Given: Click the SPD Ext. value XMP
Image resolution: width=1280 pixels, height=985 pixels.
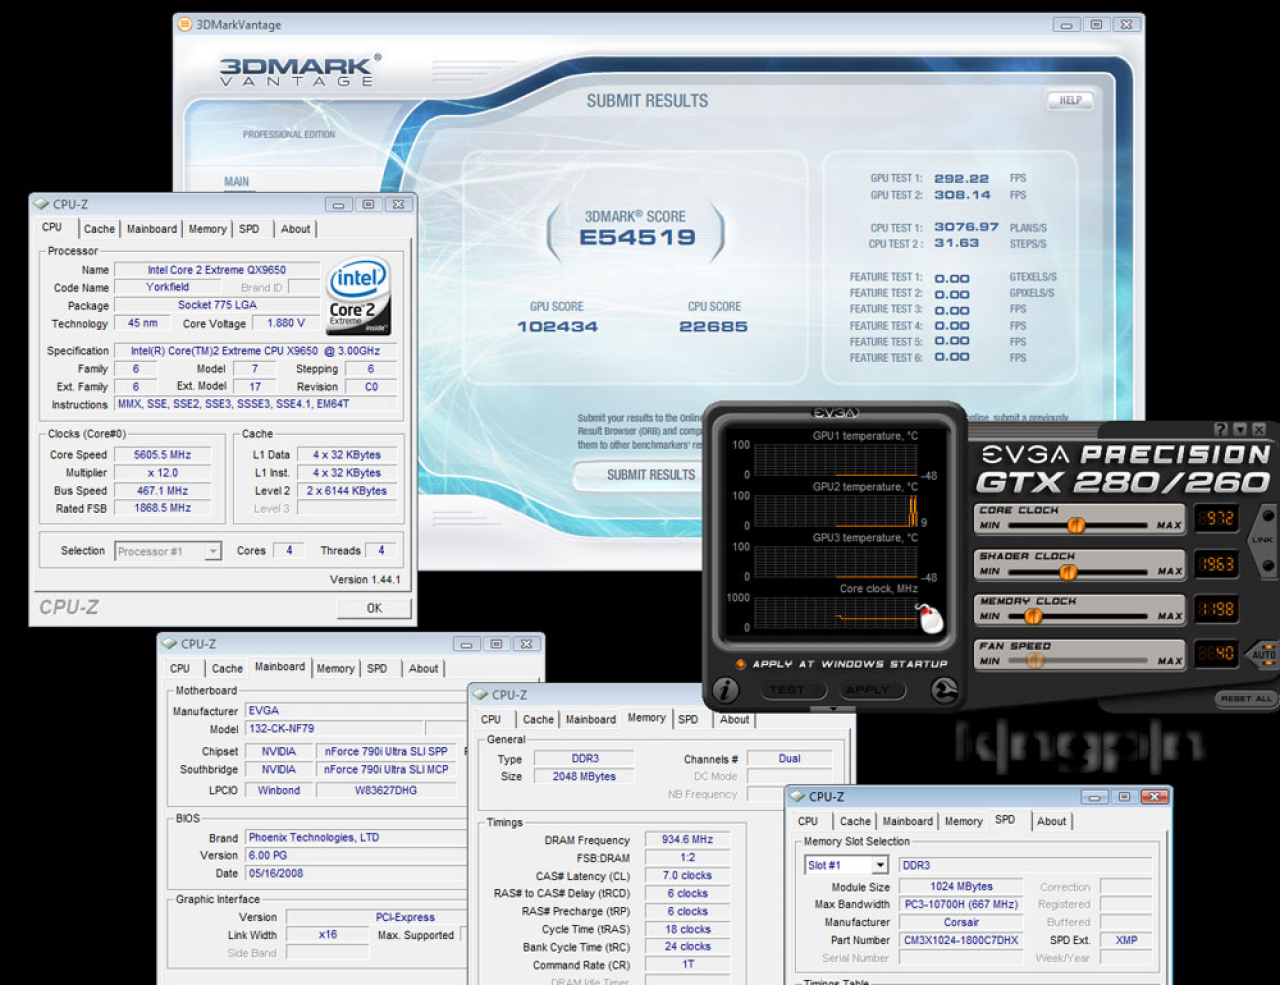Looking at the screenshot, I should 1126,941.
